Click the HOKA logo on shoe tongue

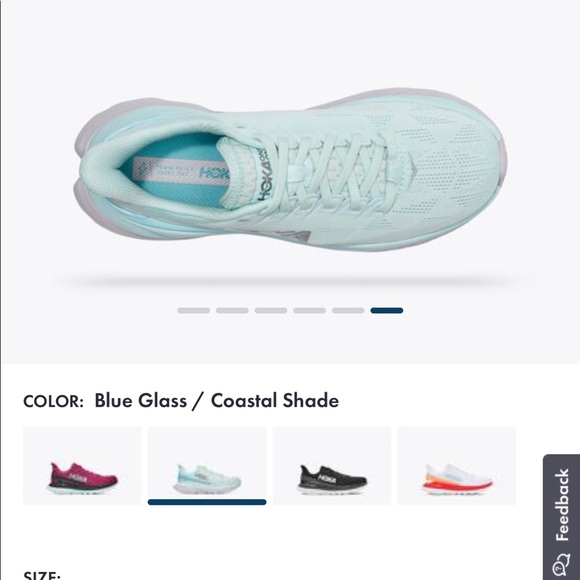click(265, 176)
